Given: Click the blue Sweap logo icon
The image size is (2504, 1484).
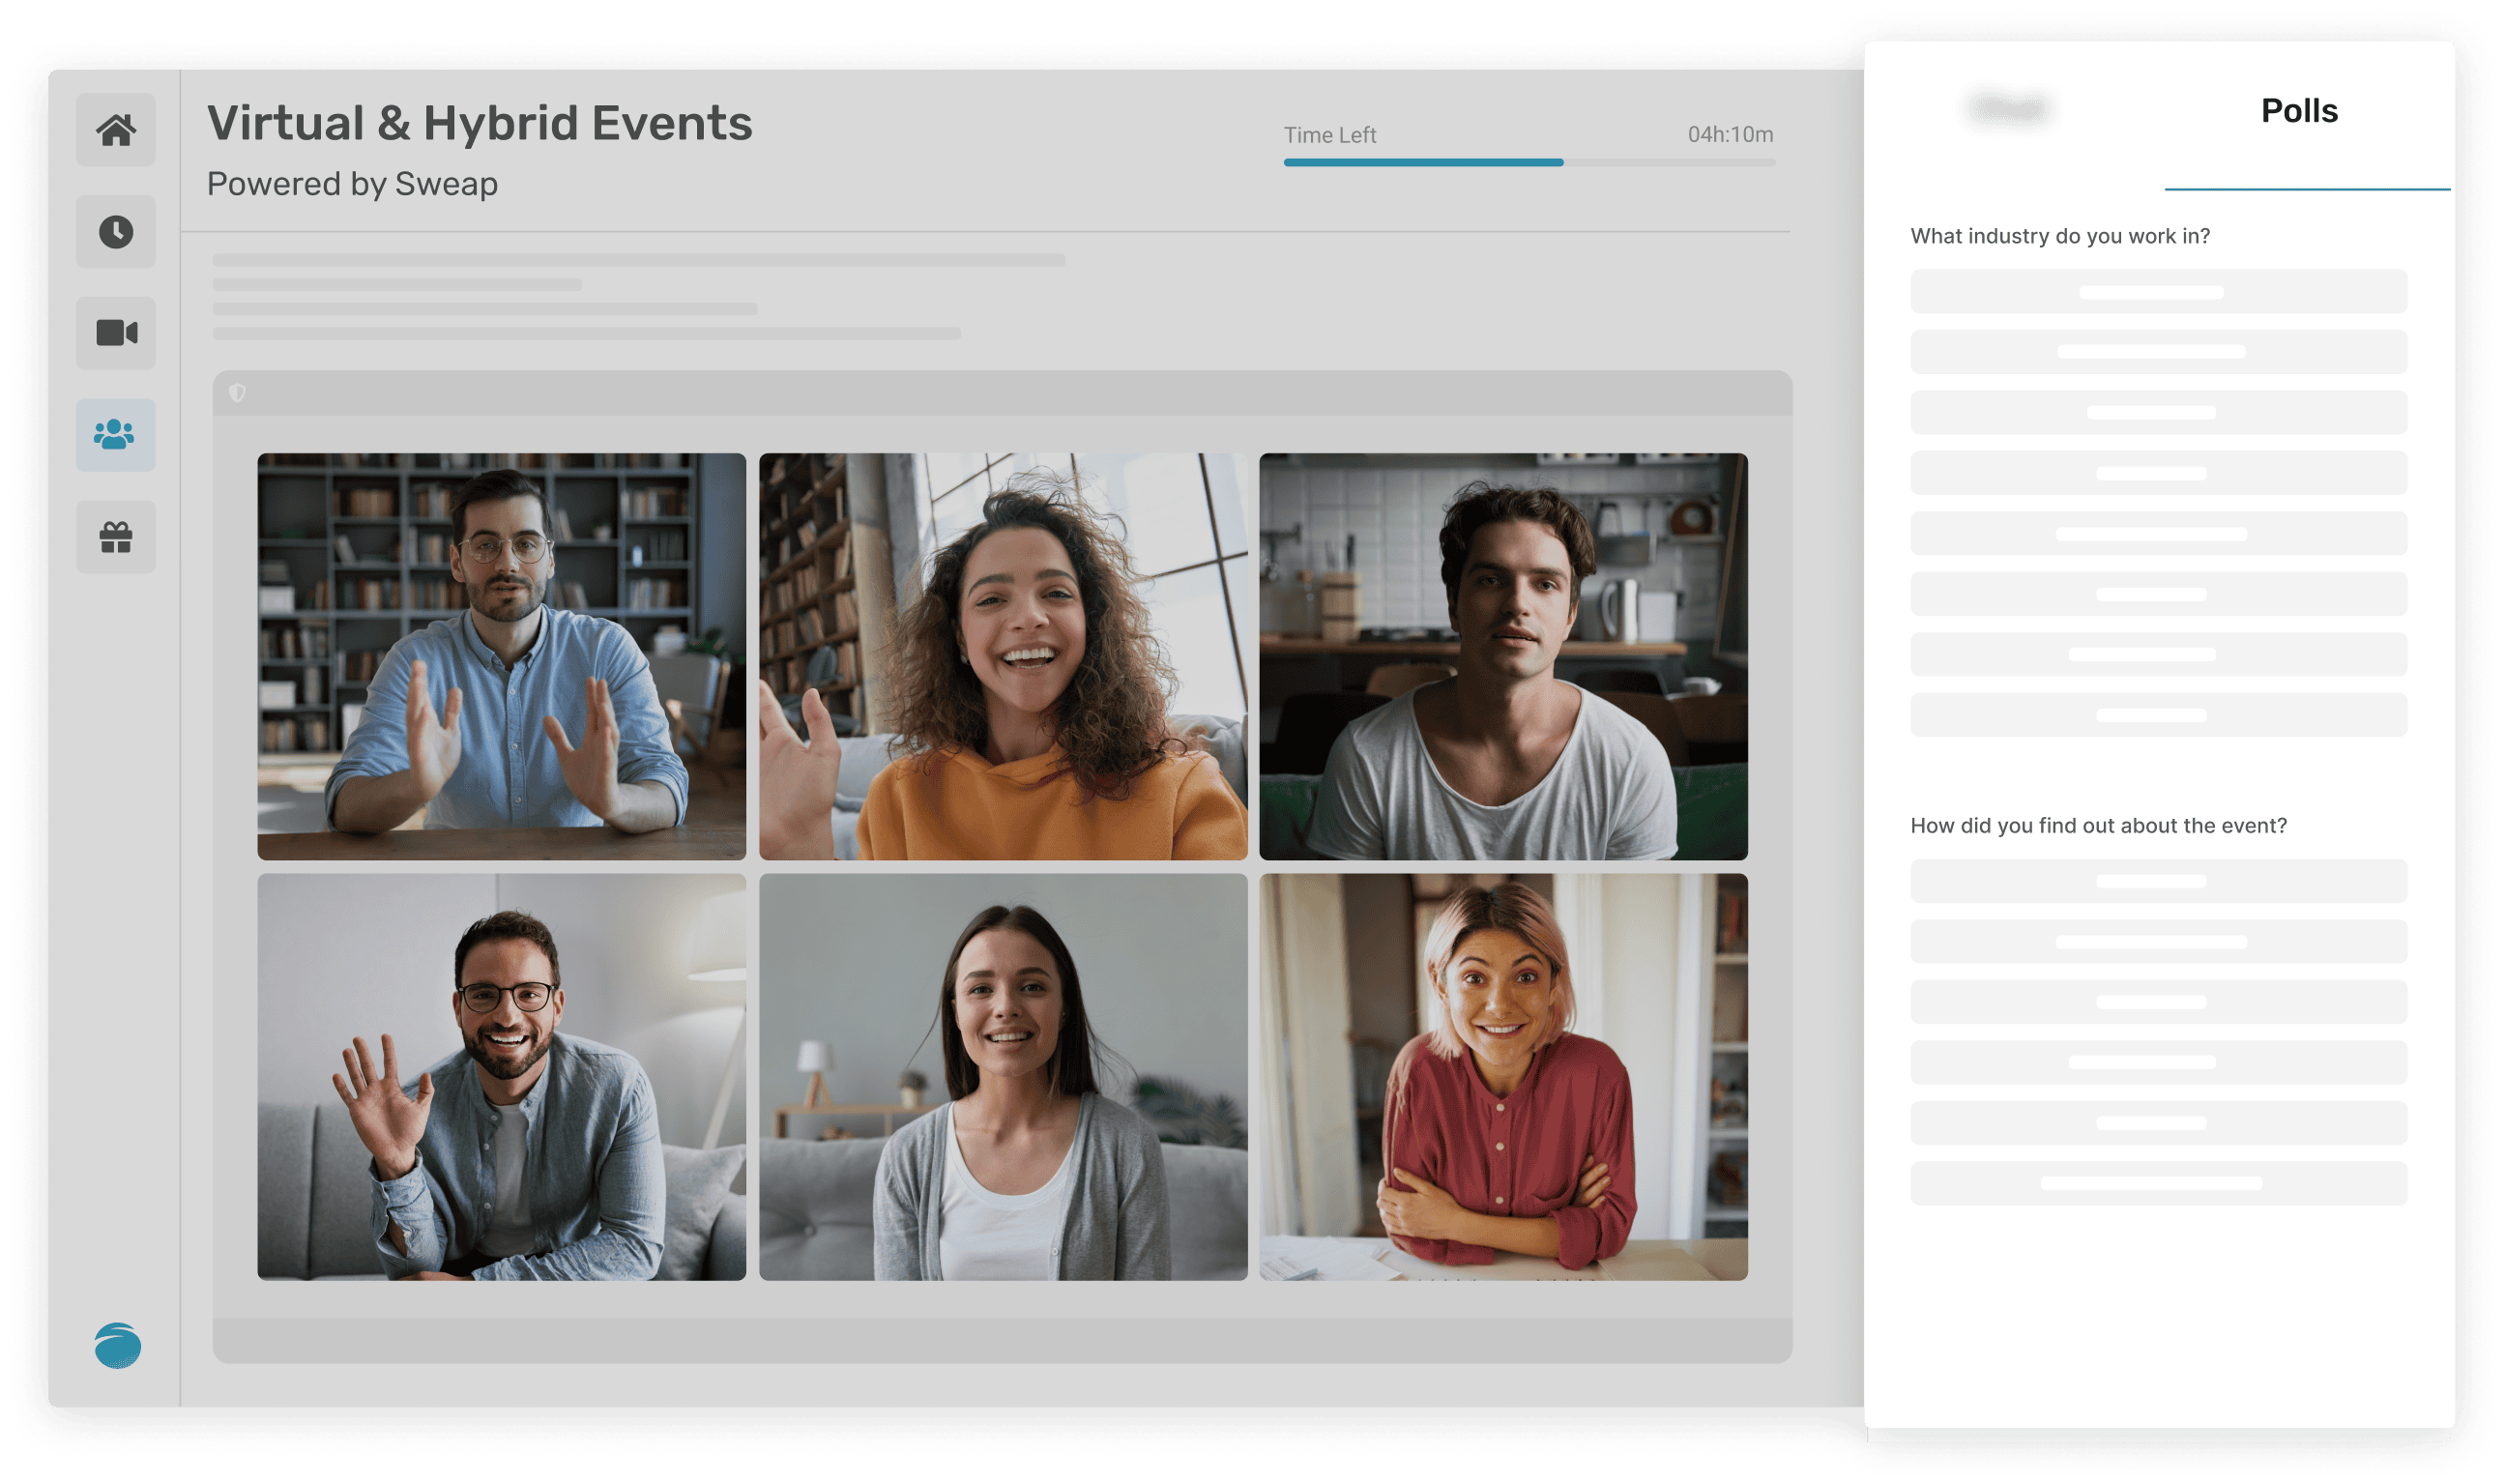Looking at the screenshot, I should point(118,1345).
